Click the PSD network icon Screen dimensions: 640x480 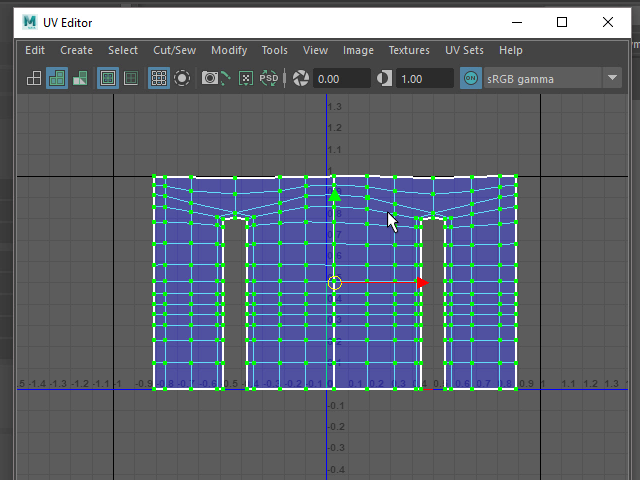(x=269, y=78)
